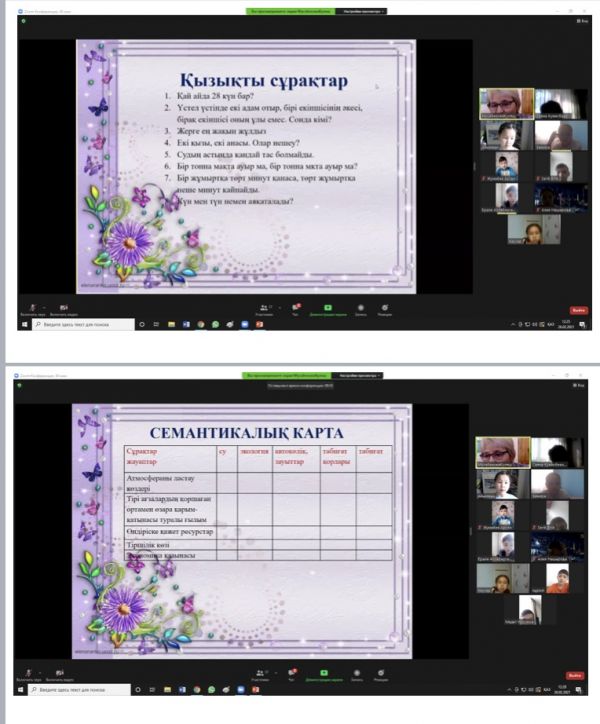The height and width of the screenshot is (724, 600).
Task: Click Windows Start button in lower taskbar
Action: point(23,689)
